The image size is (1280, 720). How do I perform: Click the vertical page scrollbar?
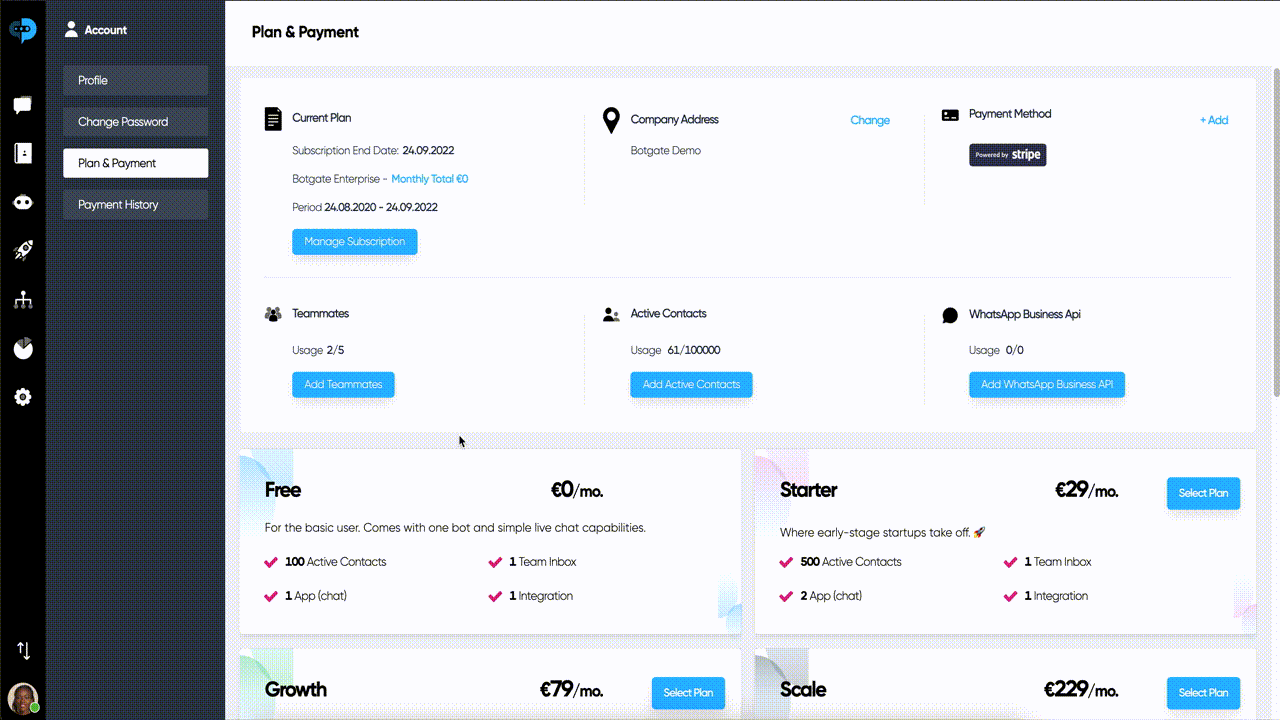click(1276, 232)
